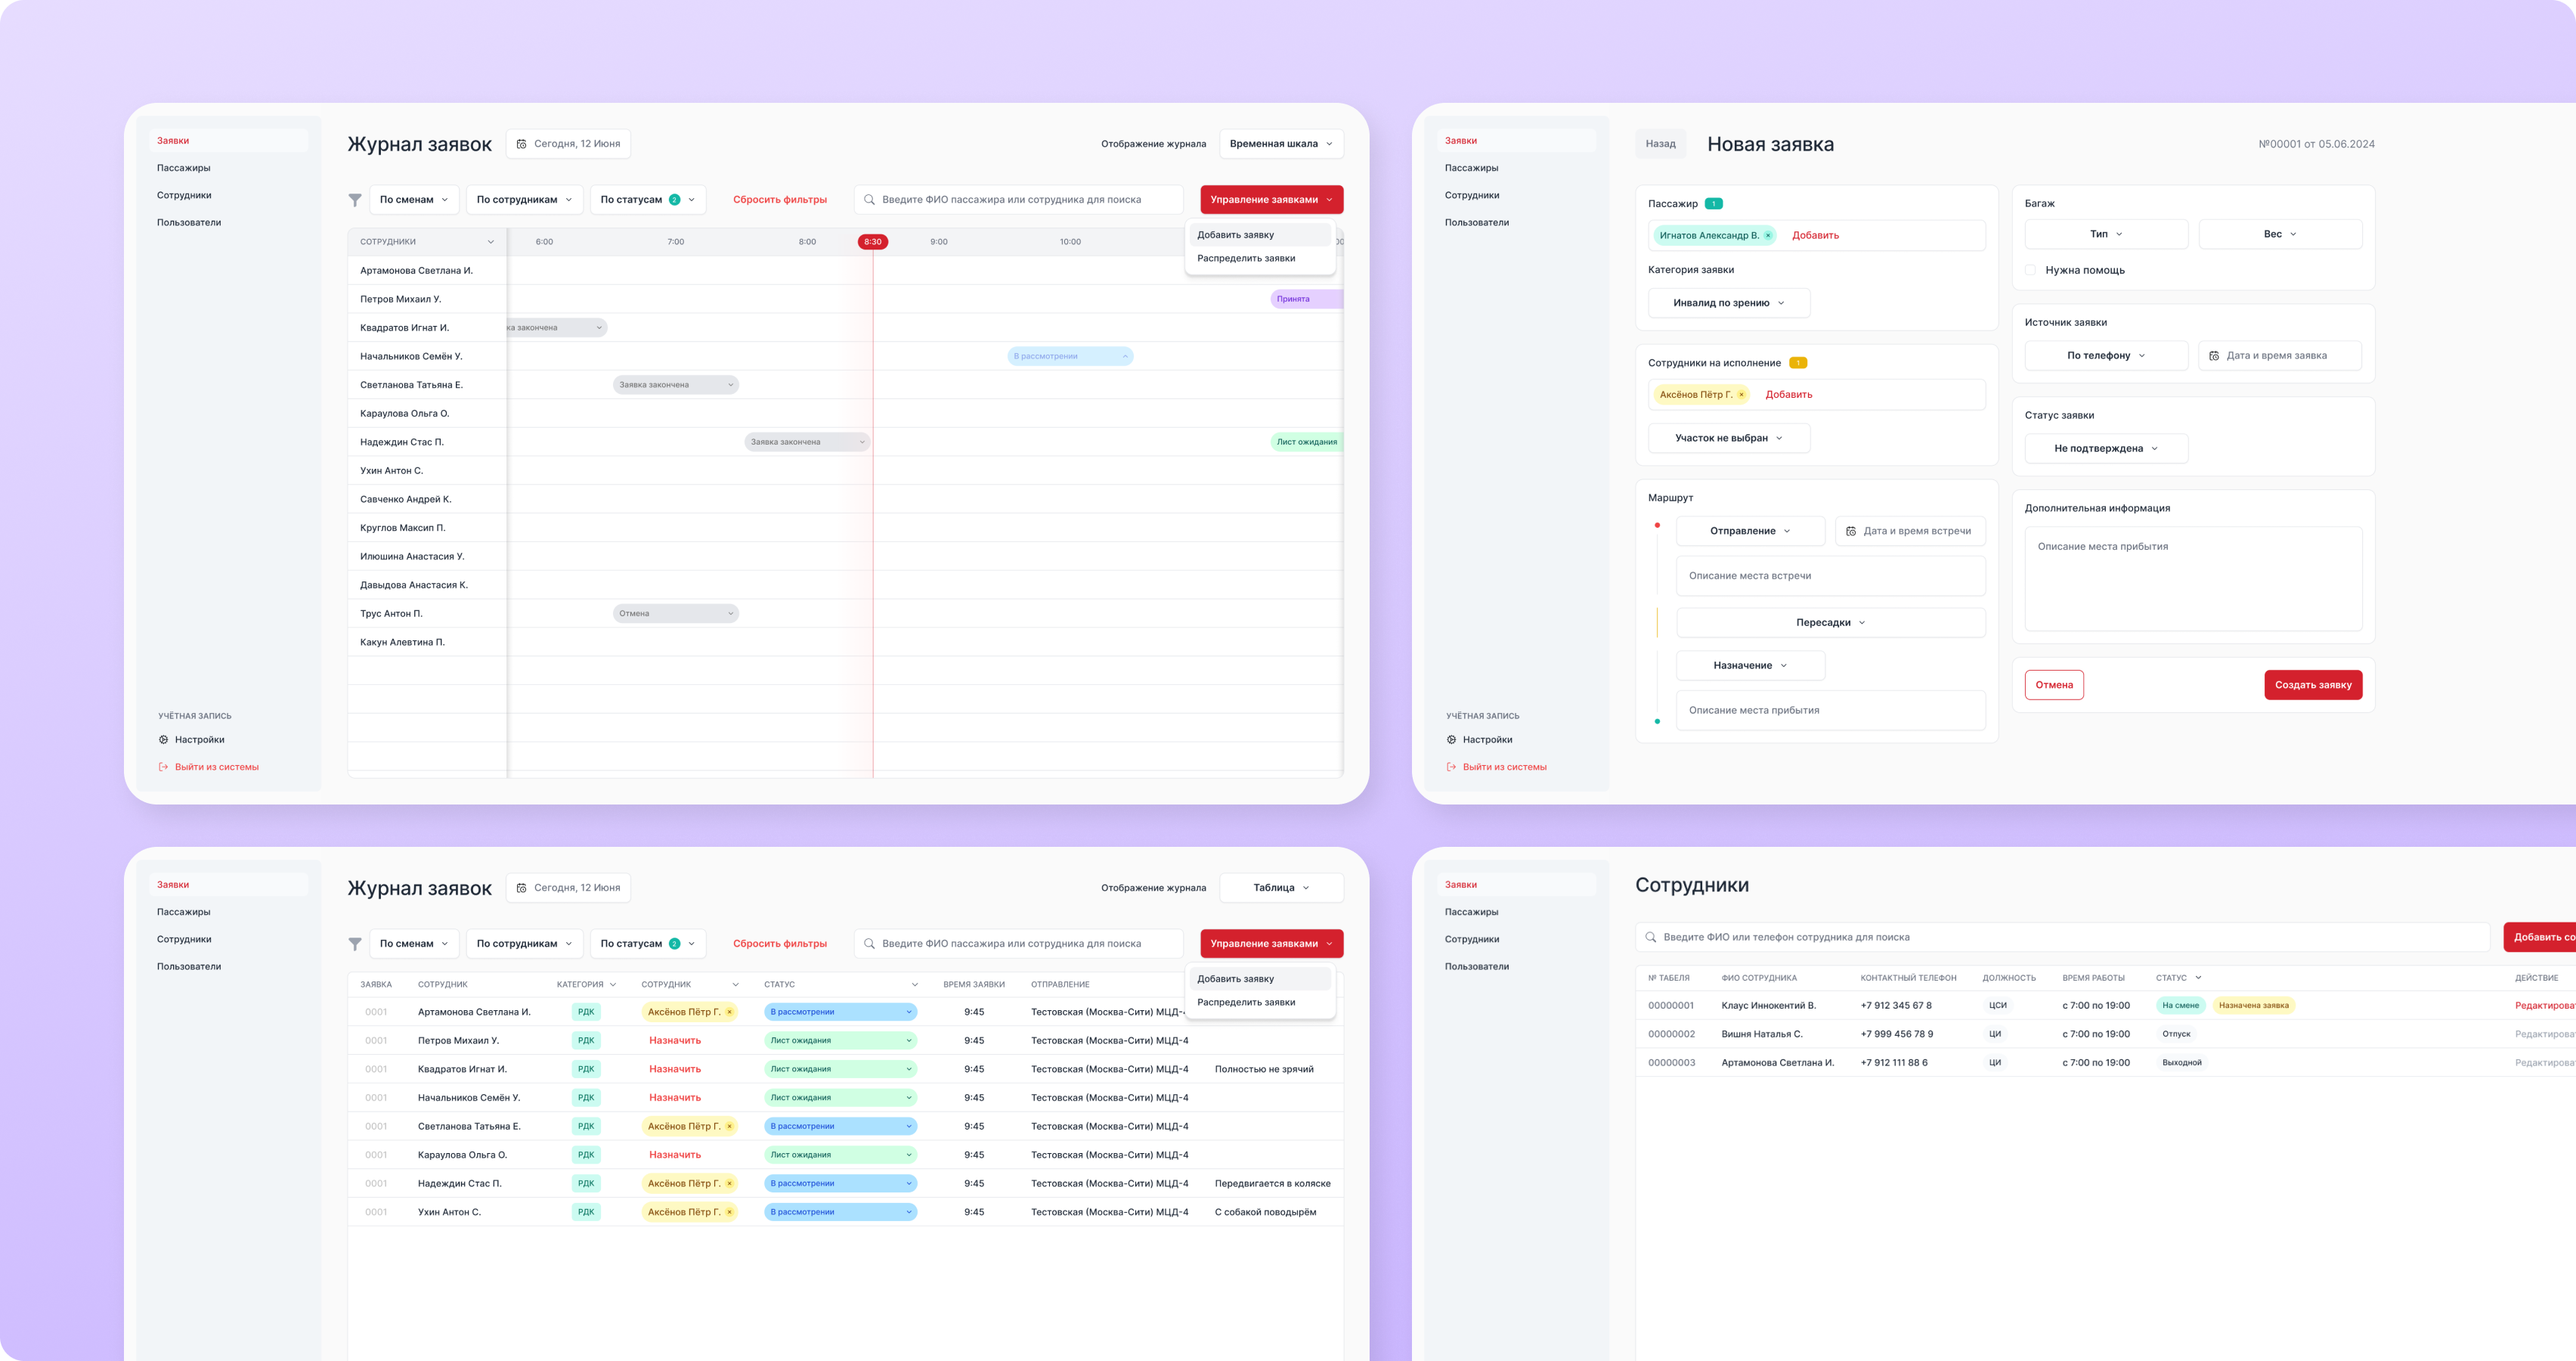Open the Не подтверждена status dropdown
Image resolution: width=2576 pixels, height=1361 pixels.
click(2106, 449)
